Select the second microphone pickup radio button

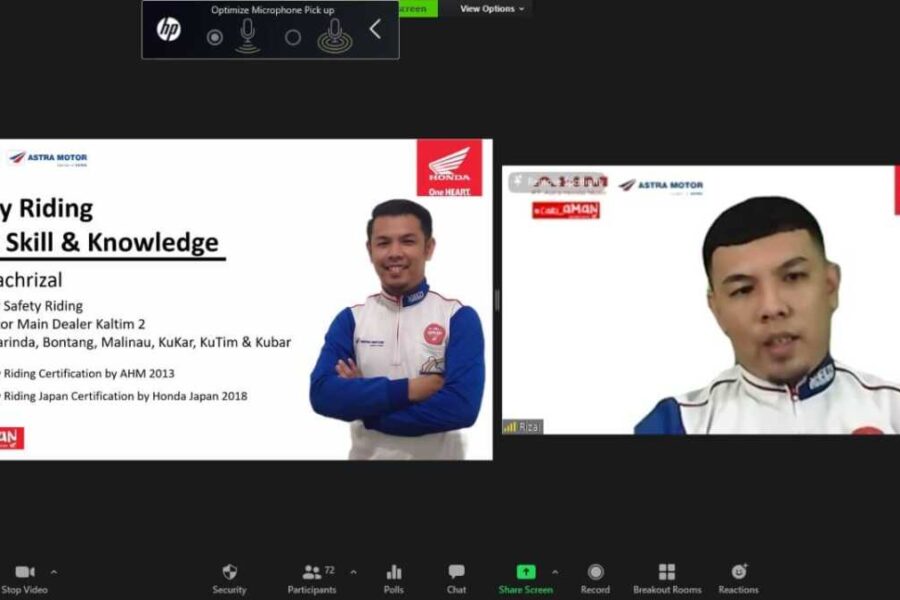(x=293, y=37)
